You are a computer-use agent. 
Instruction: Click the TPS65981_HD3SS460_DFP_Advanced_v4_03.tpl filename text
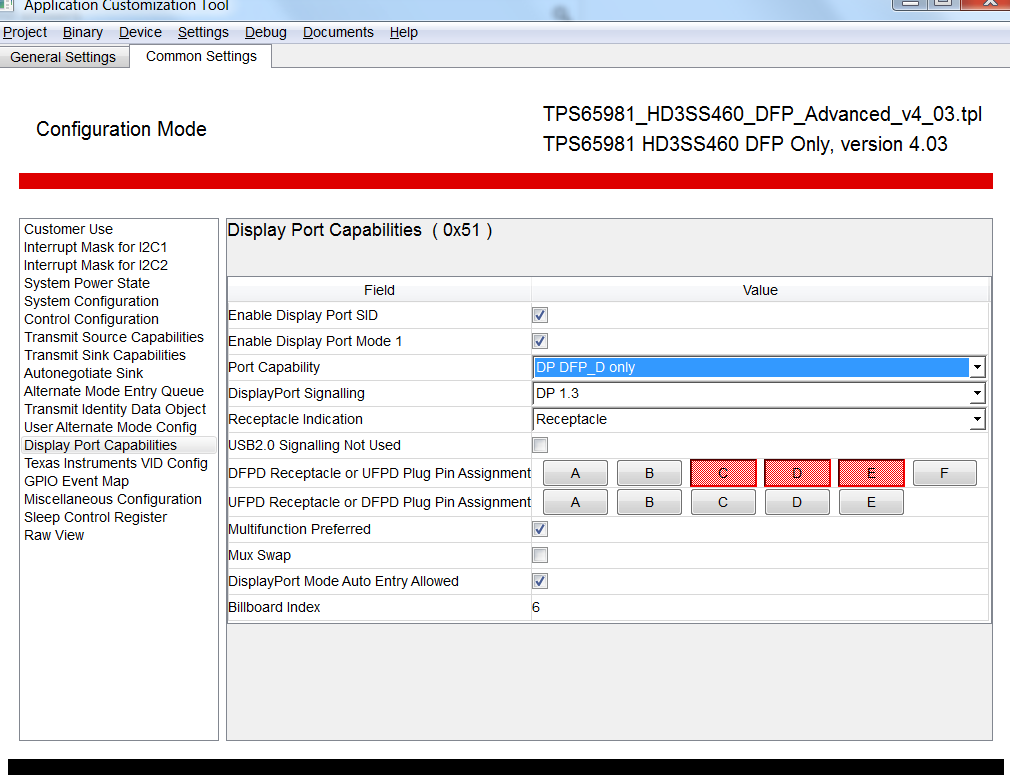(x=762, y=114)
